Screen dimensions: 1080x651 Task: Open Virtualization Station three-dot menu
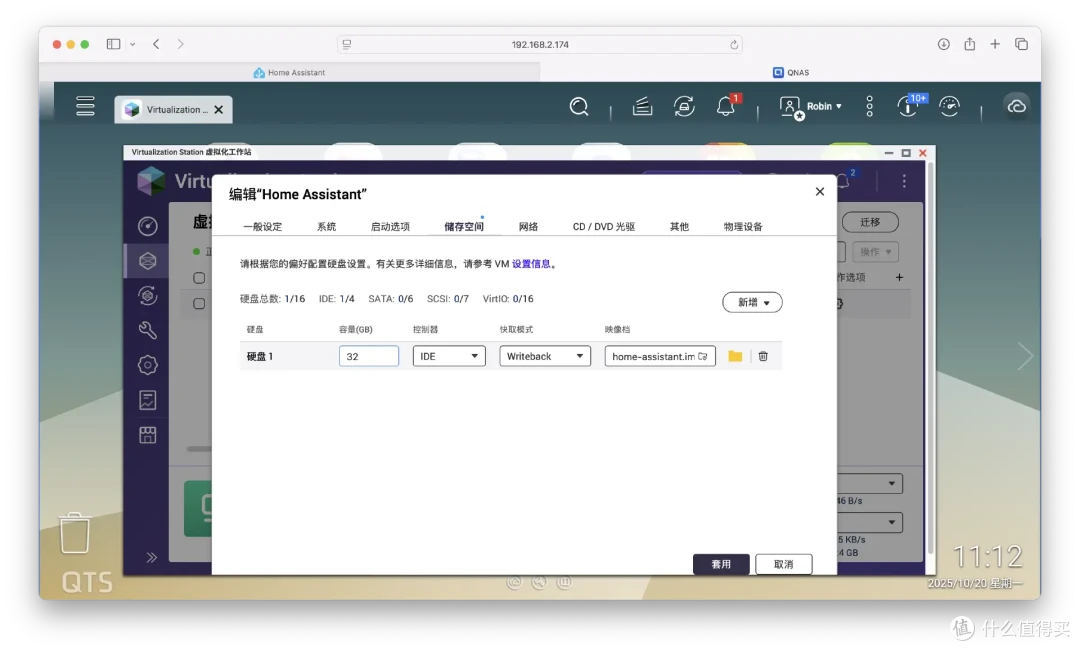[x=904, y=181]
